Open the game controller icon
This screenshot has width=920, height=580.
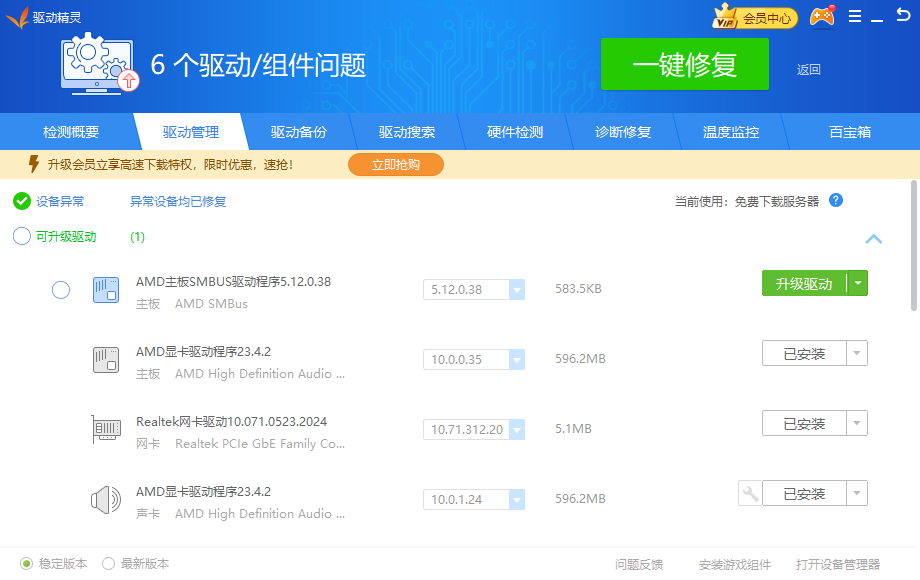822,17
